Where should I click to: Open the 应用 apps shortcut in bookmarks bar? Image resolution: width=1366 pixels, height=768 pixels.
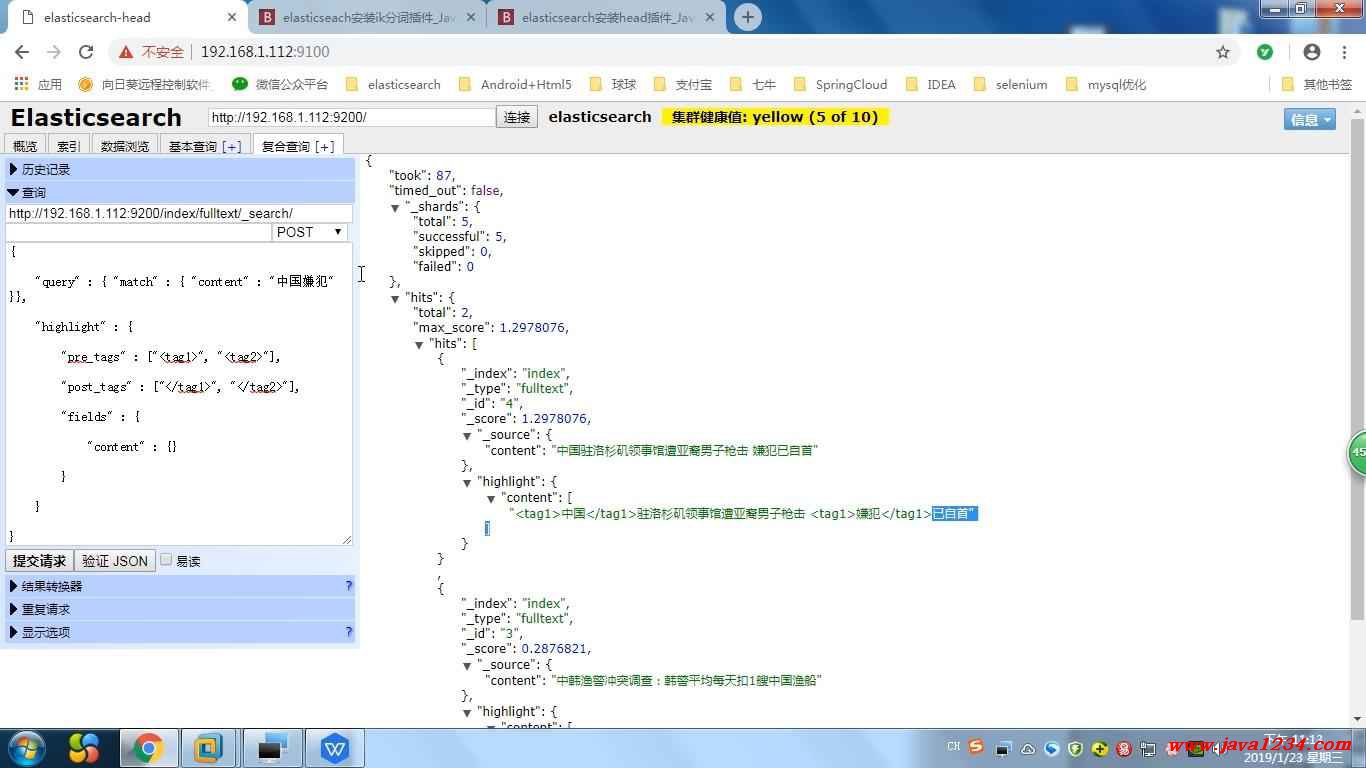37,84
